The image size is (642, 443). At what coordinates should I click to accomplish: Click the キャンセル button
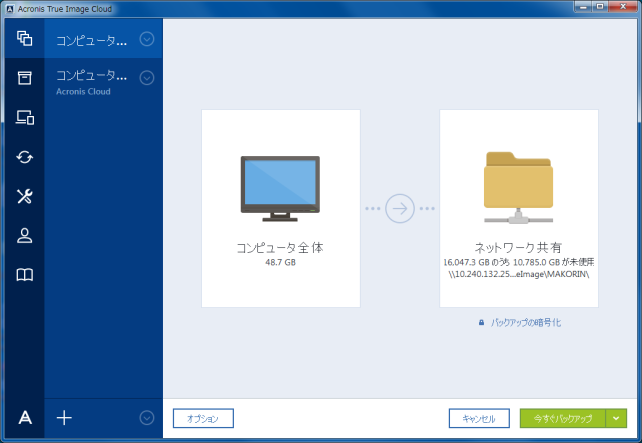[479, 418]
